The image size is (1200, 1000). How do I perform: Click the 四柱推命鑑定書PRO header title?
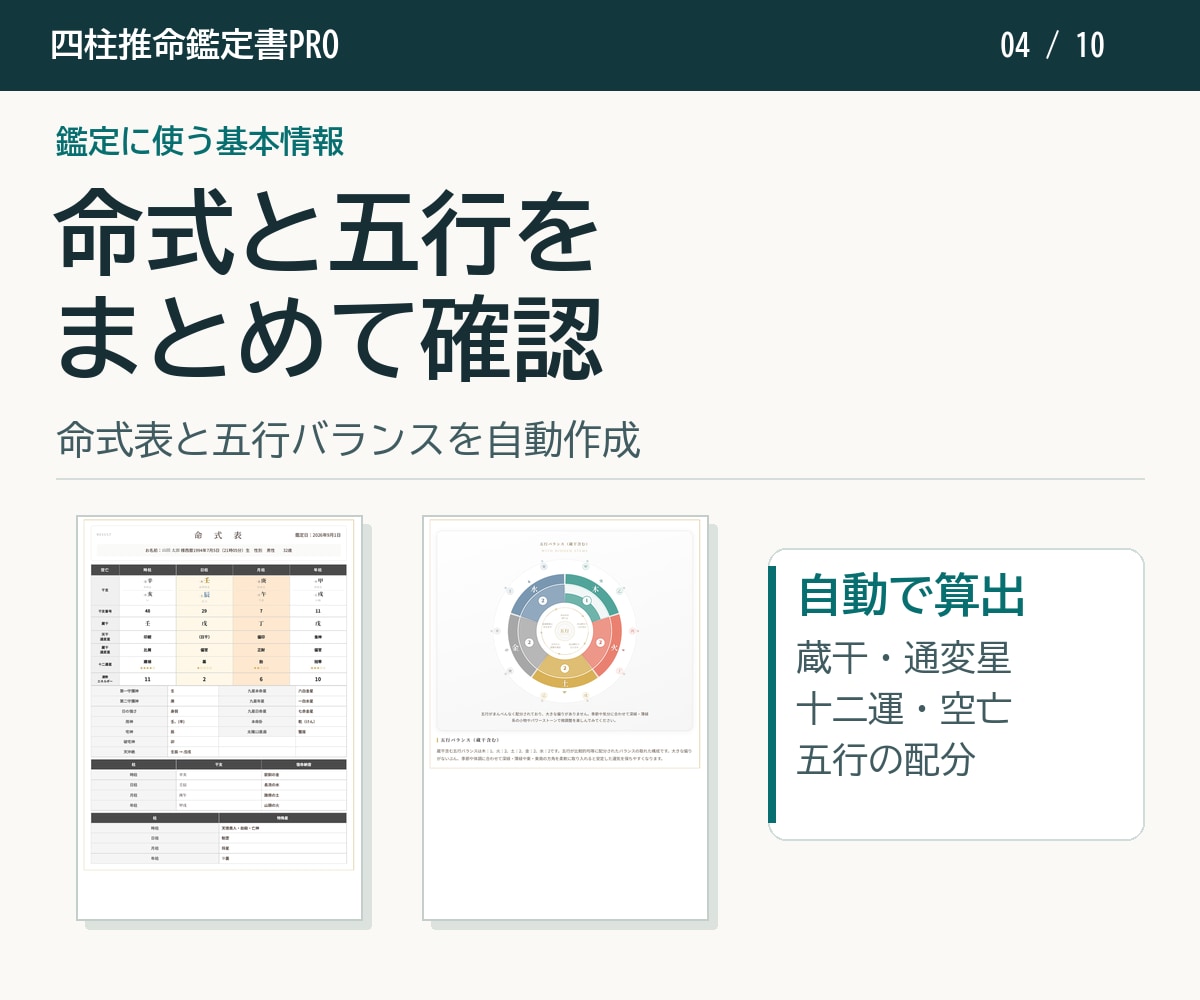point(194,45)
